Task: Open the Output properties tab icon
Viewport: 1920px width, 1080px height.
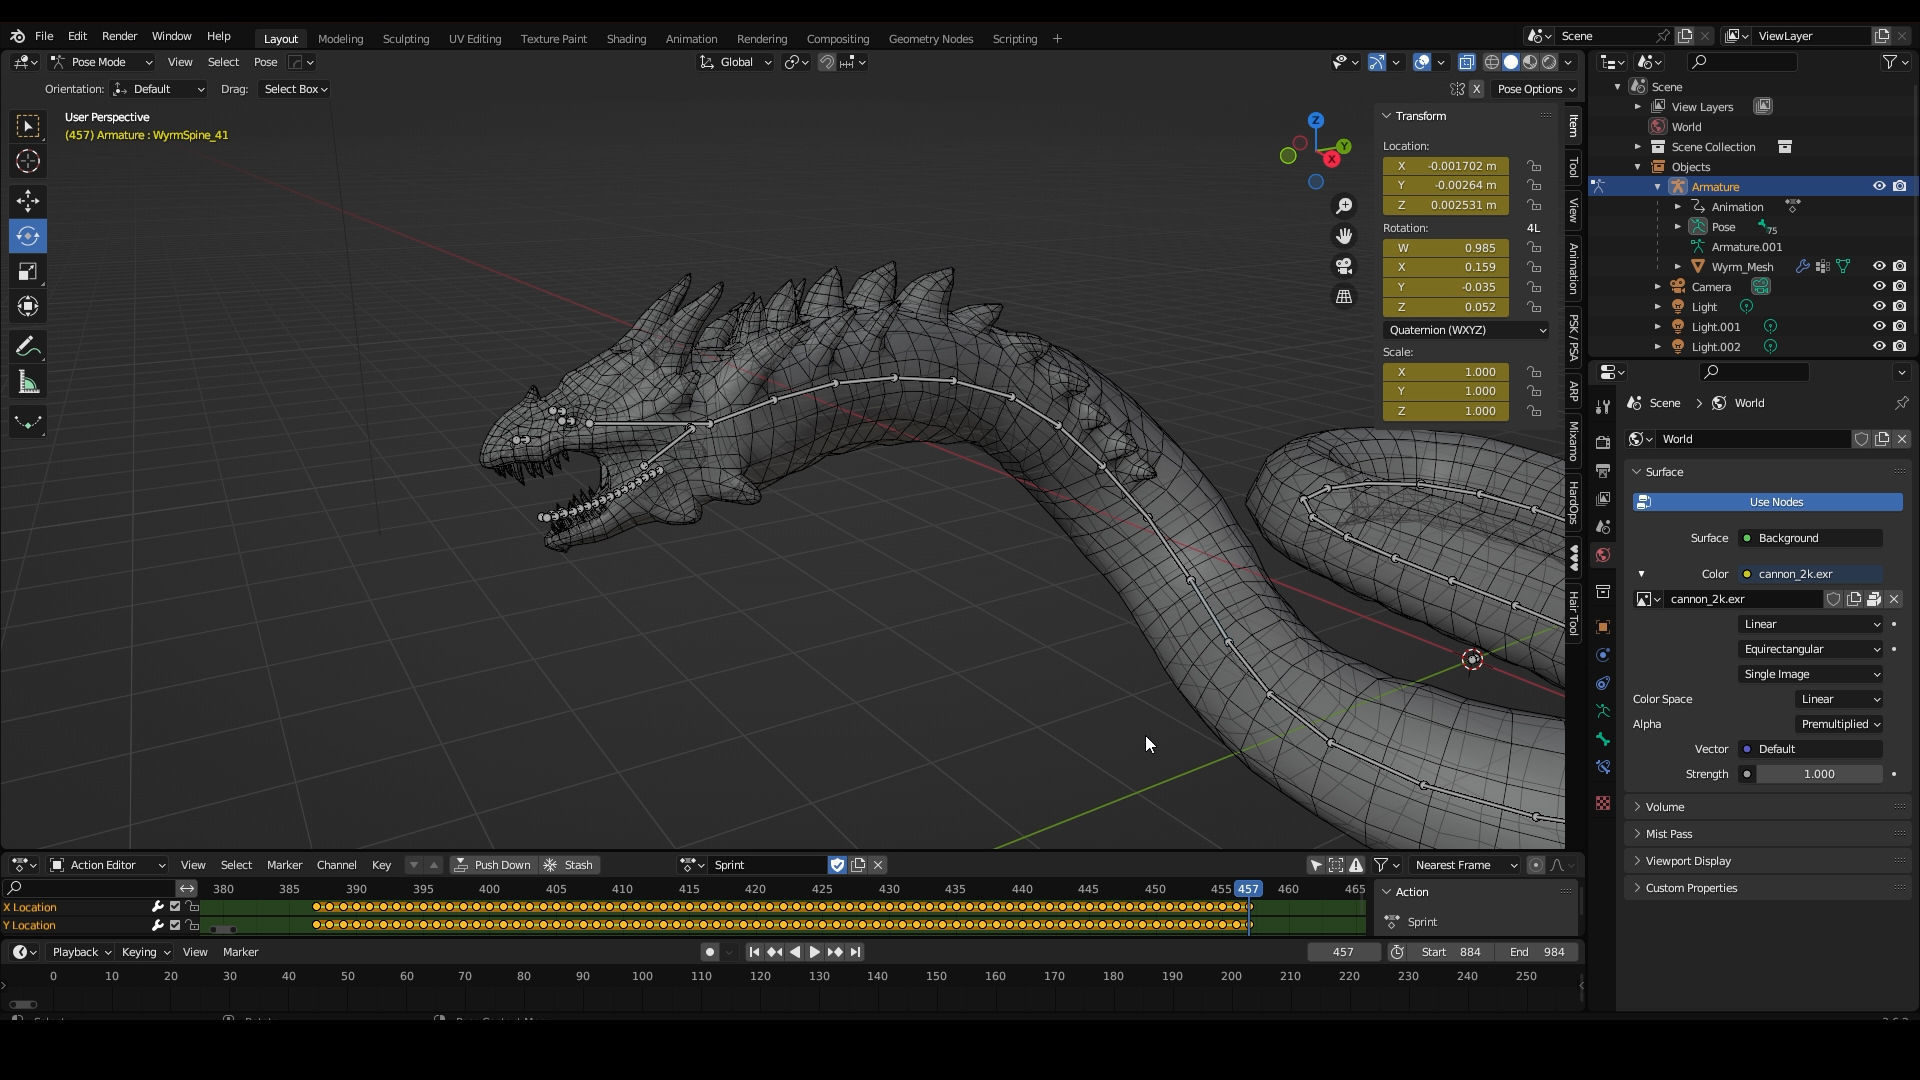Action: pyautogui.click(x=1603, y=471)
